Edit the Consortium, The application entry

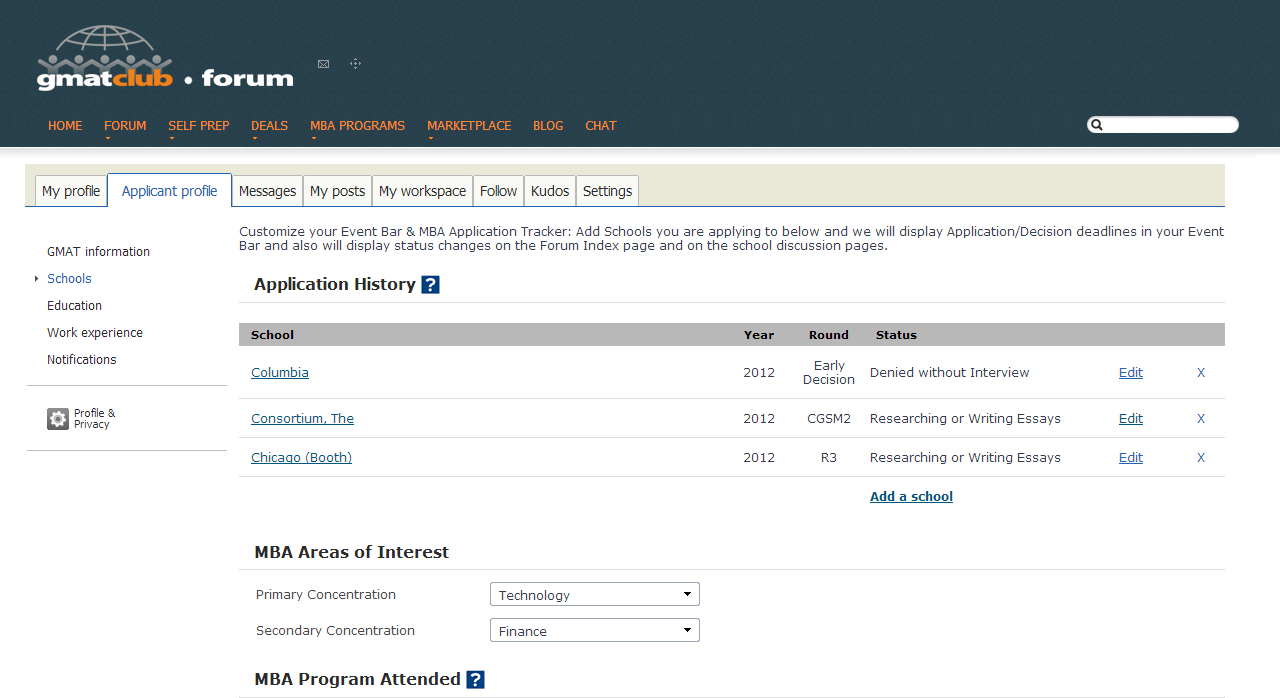1130,419
